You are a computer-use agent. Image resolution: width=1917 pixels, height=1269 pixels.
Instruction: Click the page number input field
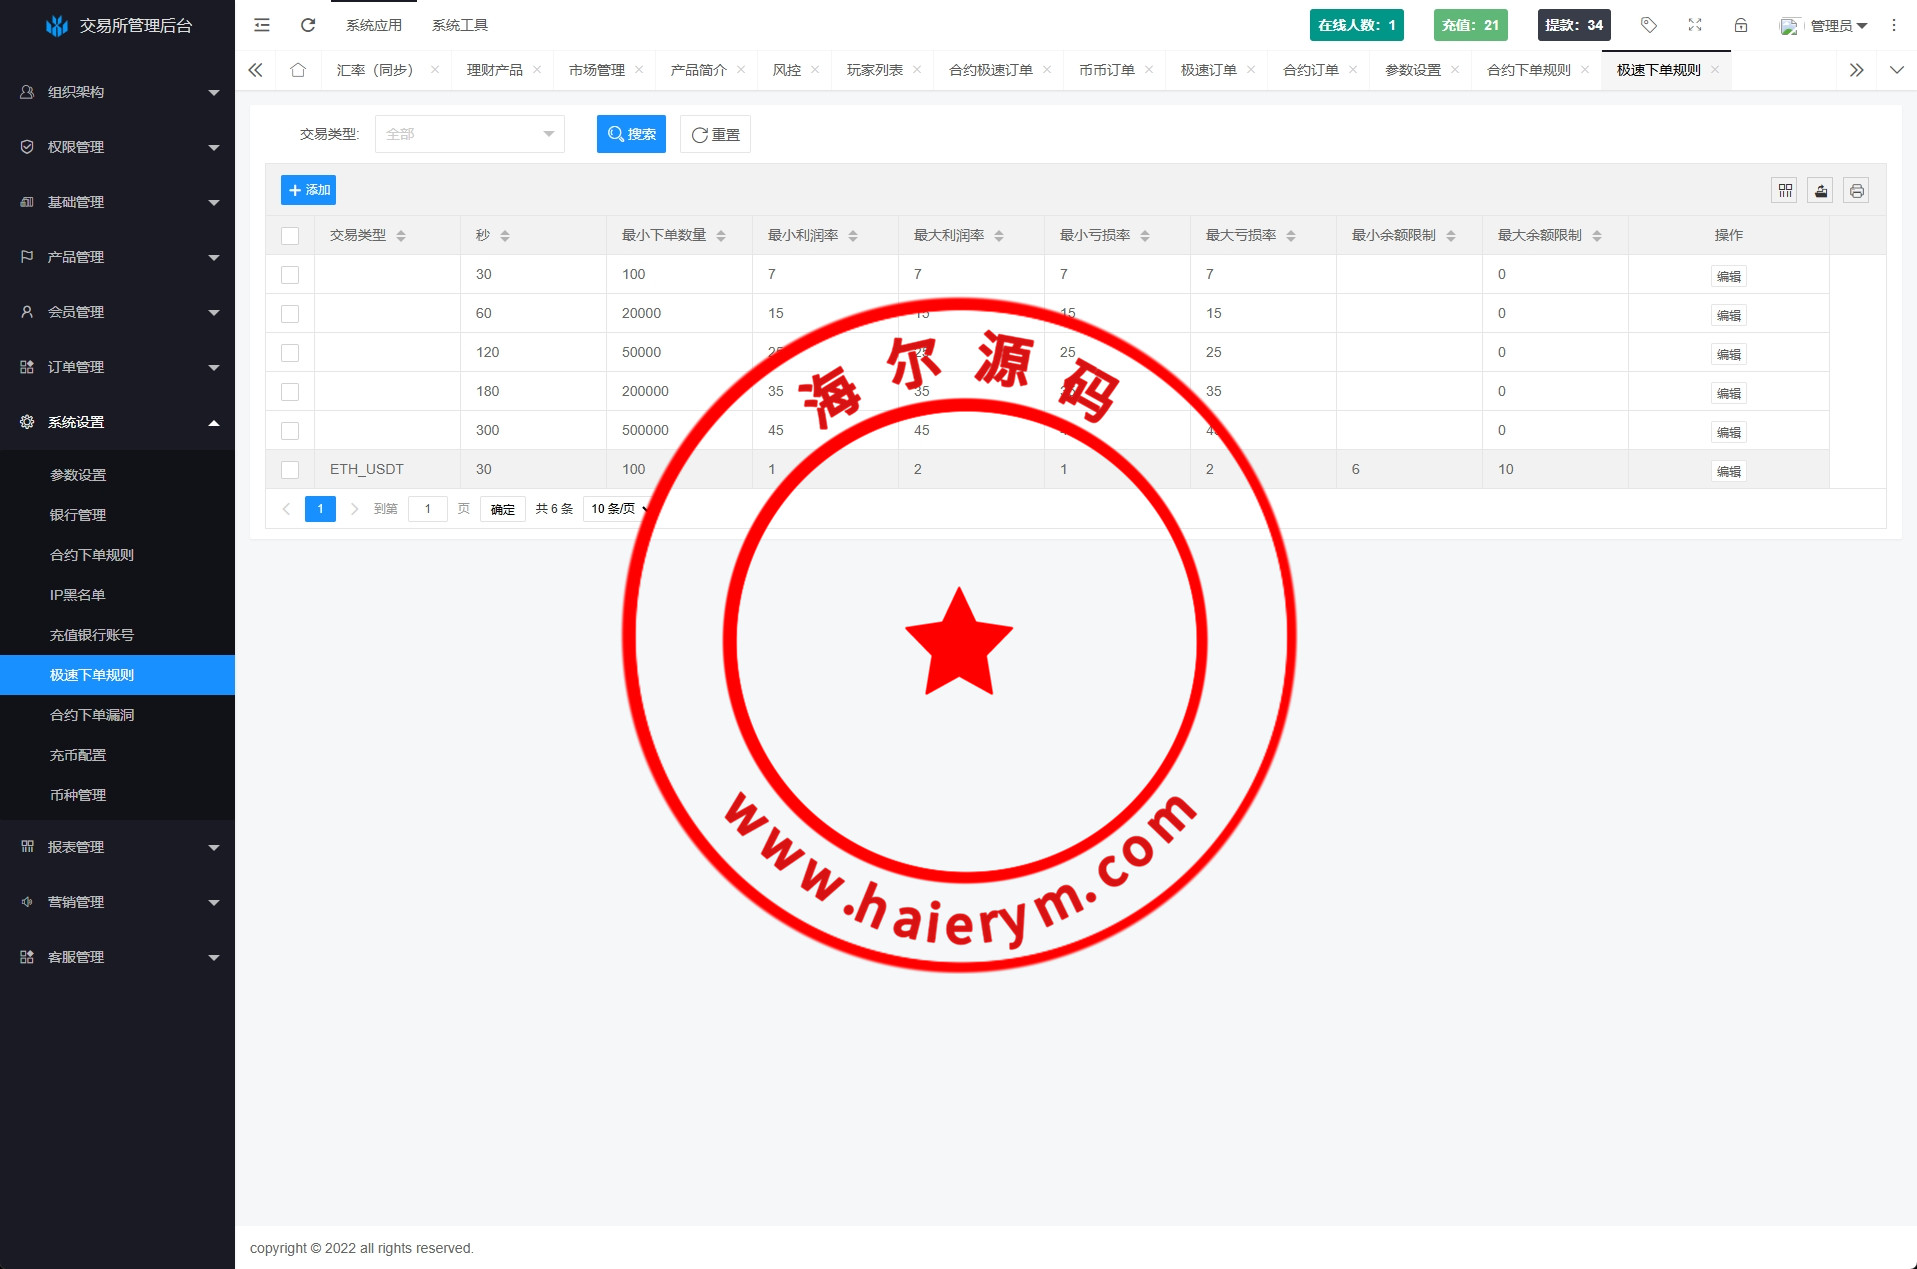[427, 509]
